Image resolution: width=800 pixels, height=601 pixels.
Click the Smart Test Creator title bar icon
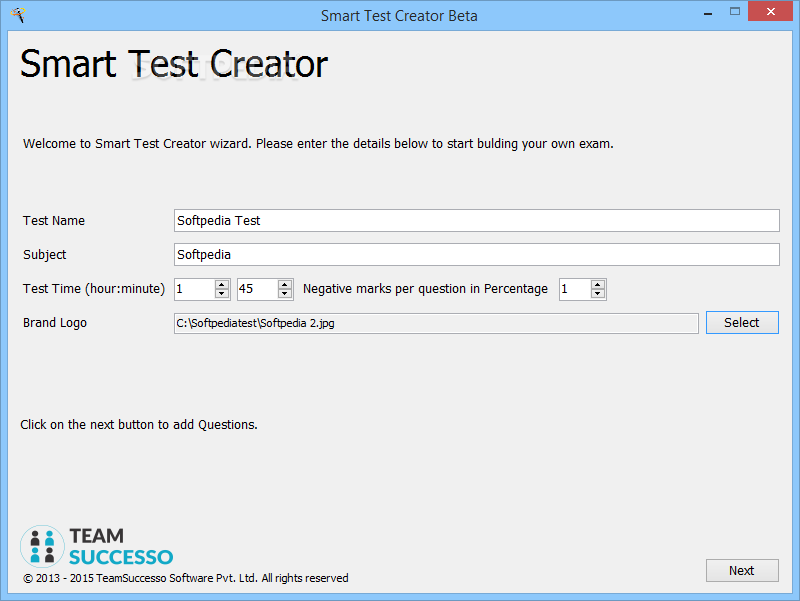click(18, 15)
